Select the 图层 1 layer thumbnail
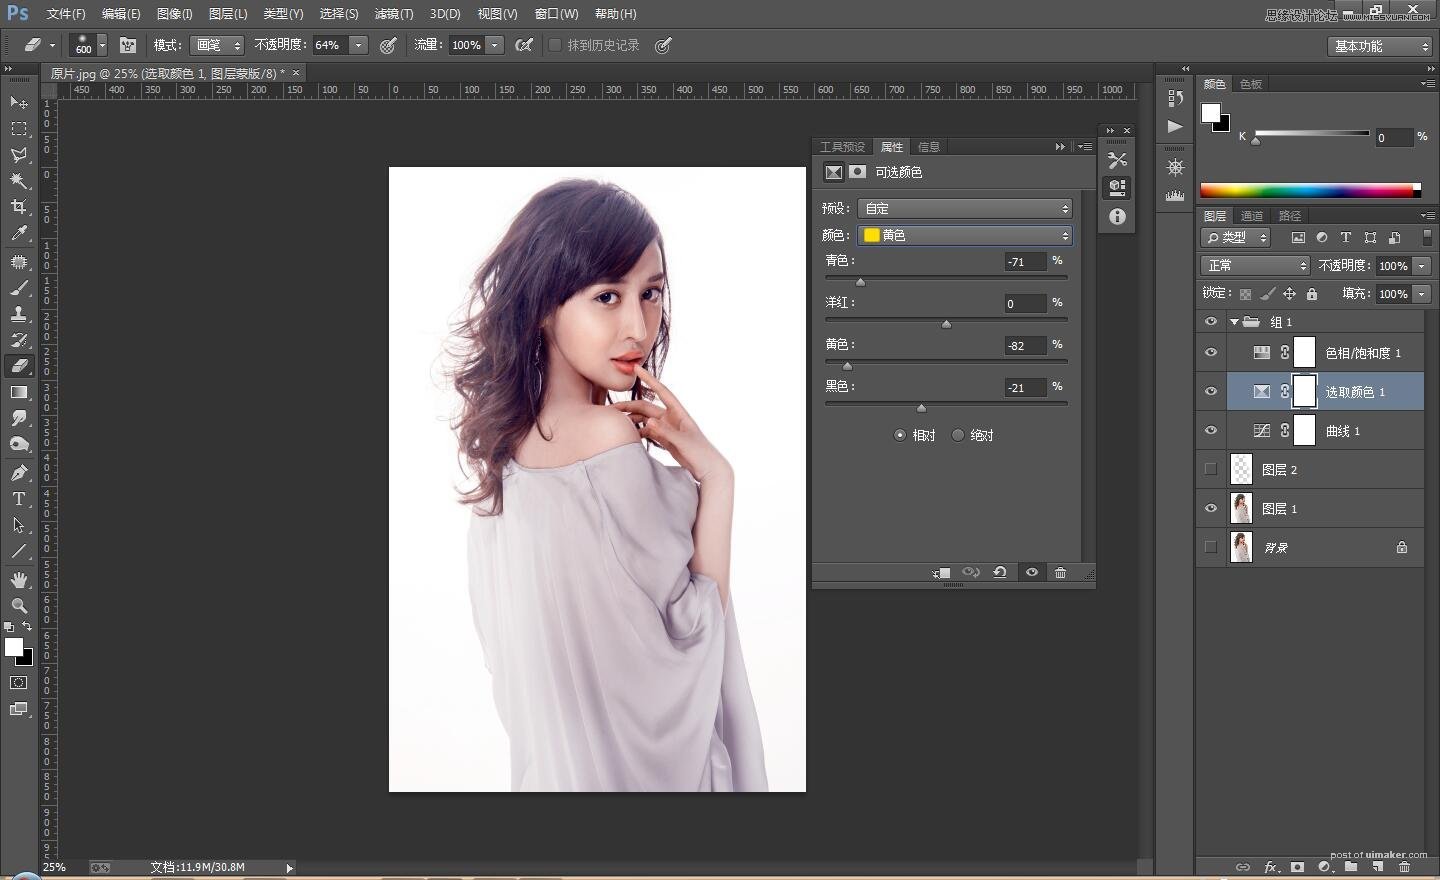The width and height of the screenshot is (1440, 880). pyautogui.click(x=1241, y=508)
